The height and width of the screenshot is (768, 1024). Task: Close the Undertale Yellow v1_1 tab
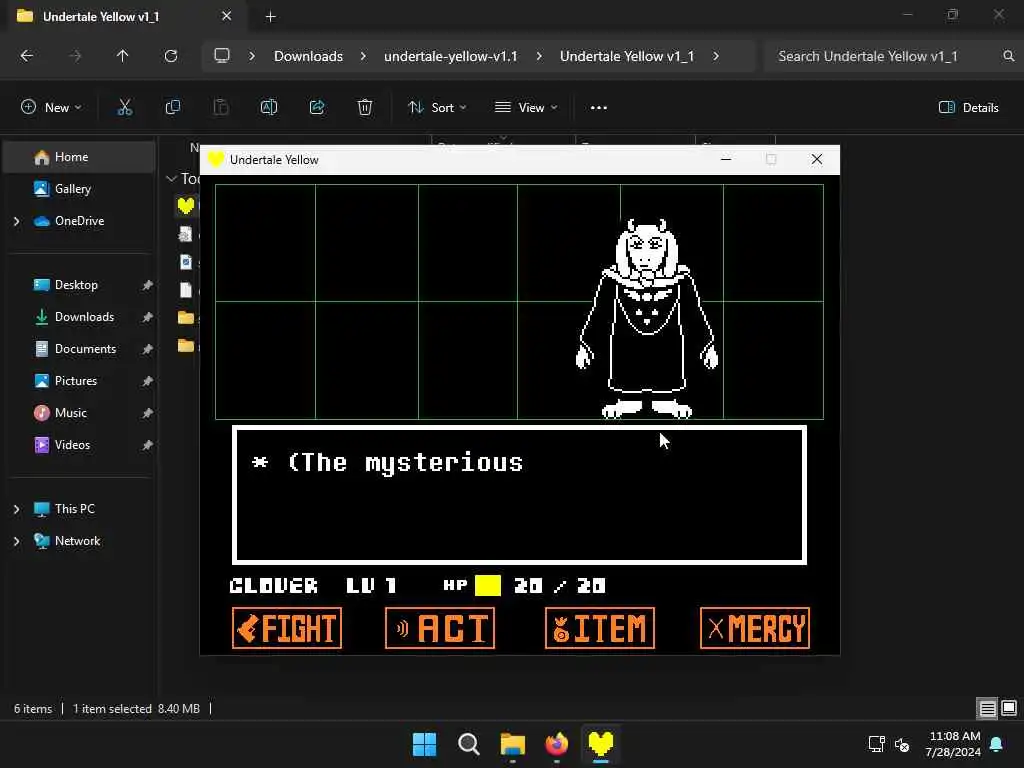coord(227,16)
